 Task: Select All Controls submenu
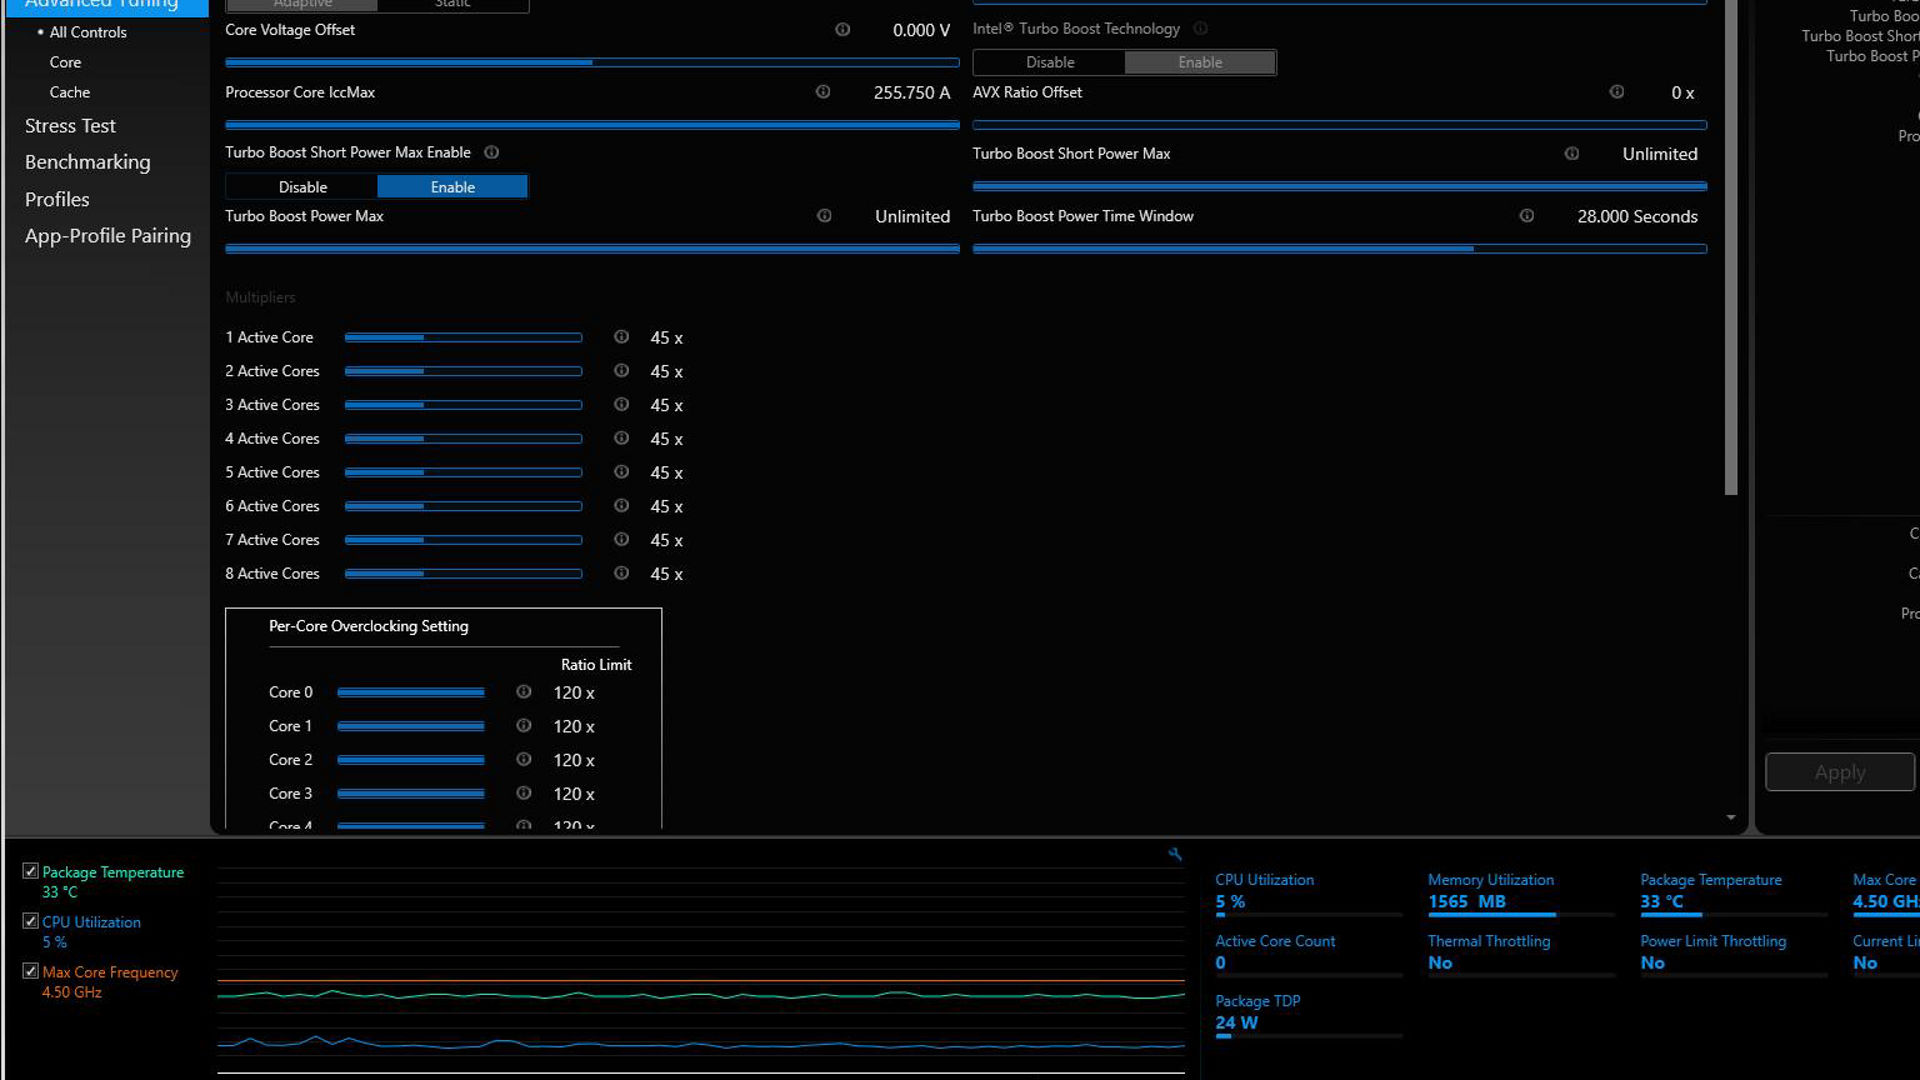(88, 32)
